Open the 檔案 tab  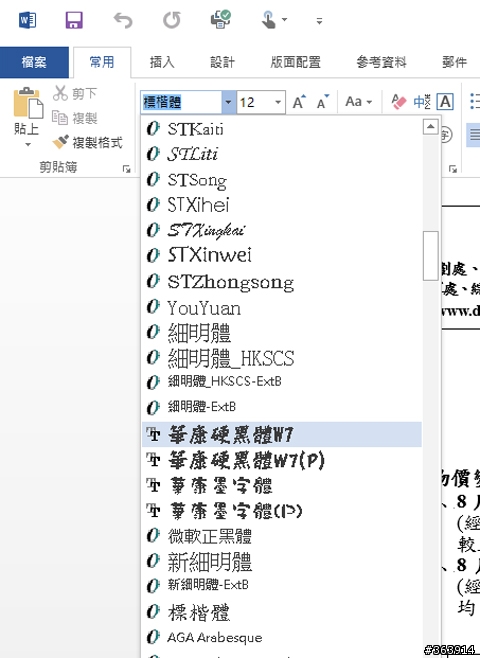pyautogui.click(x=34, y=62)
